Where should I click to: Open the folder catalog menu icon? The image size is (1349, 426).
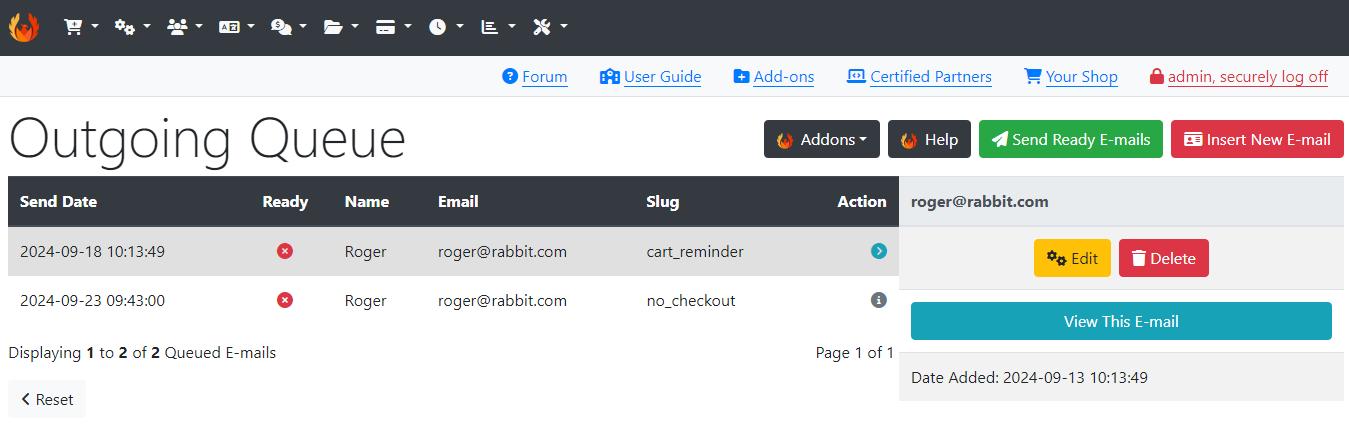pyautogui.click(x=341, y=27)
